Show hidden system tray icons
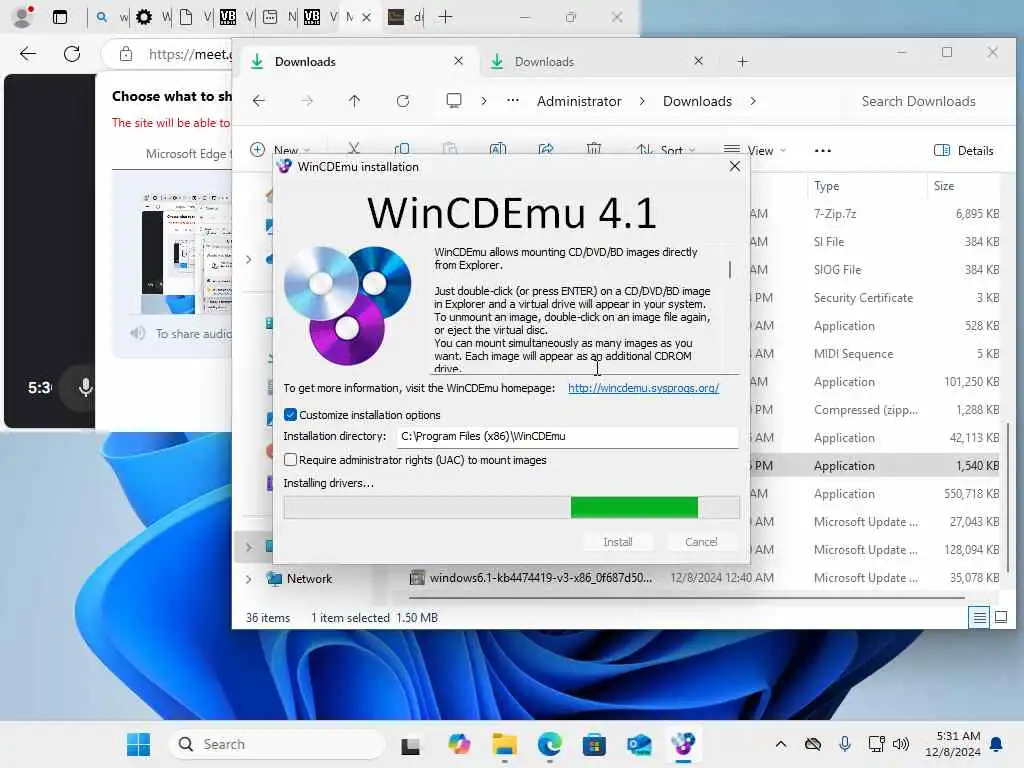Image resolution: width=1024 pixels, height=768 pixels. pyautogui.click(x=780, y=744)
